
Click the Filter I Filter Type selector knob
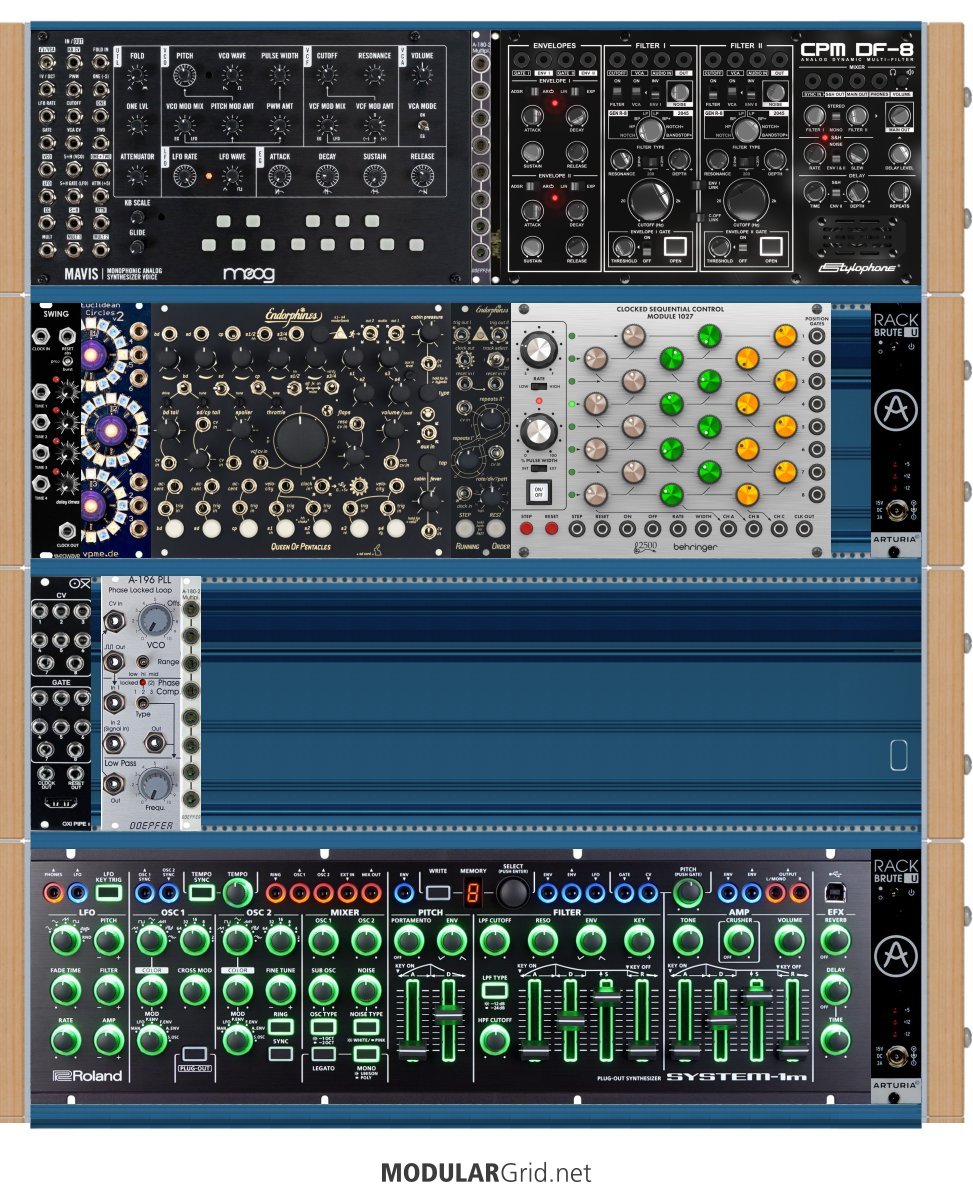click(x=650, y=129)
